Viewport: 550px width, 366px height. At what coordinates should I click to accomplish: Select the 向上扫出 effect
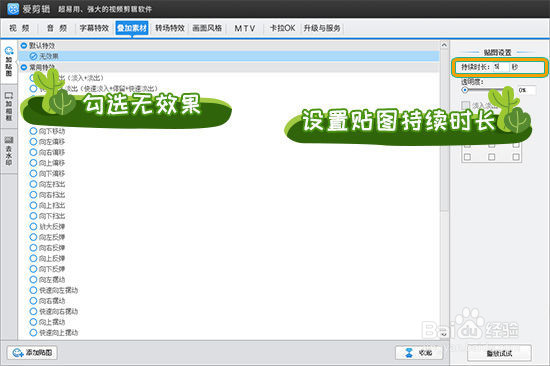pos(47,205)
